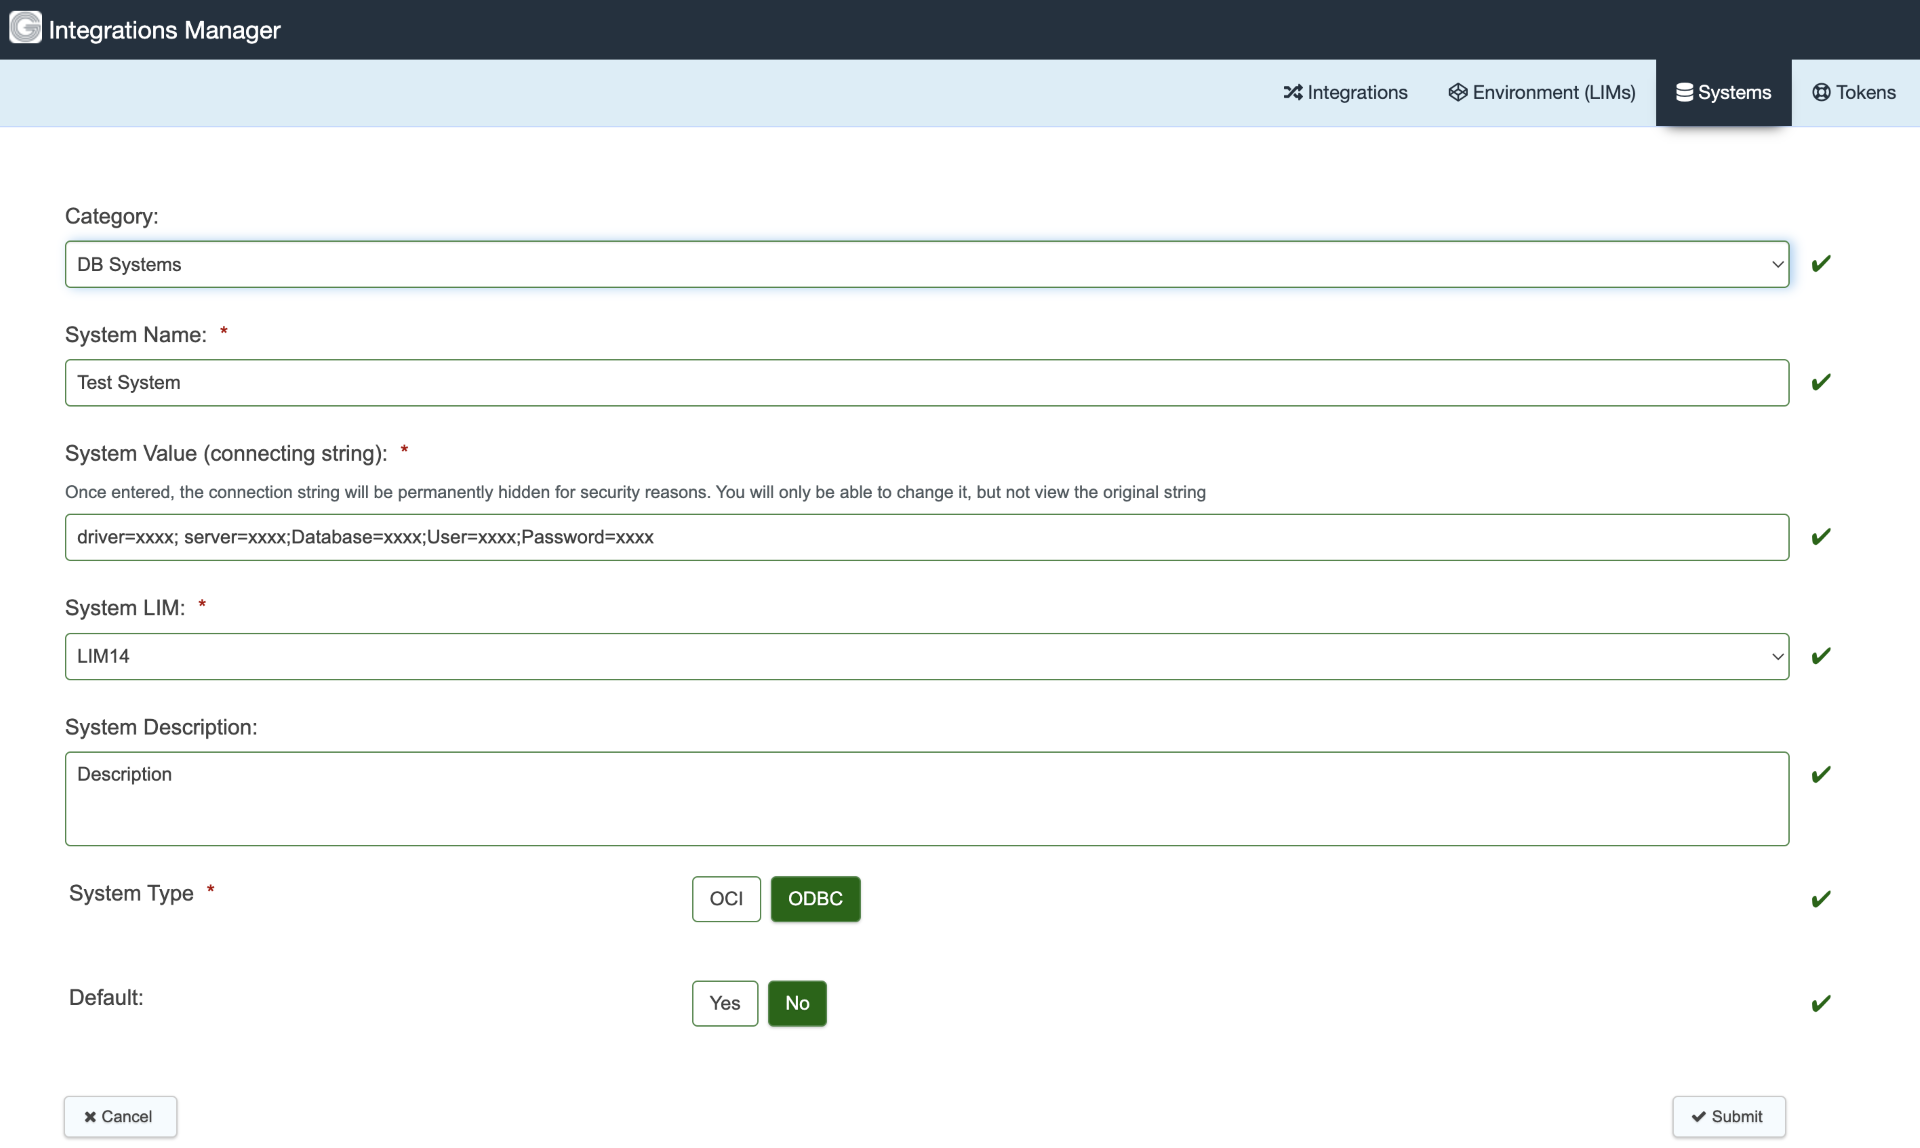Click the System Value (connecting string) label
This screenshot has height=1148, width=1920.
pos(226,454)
